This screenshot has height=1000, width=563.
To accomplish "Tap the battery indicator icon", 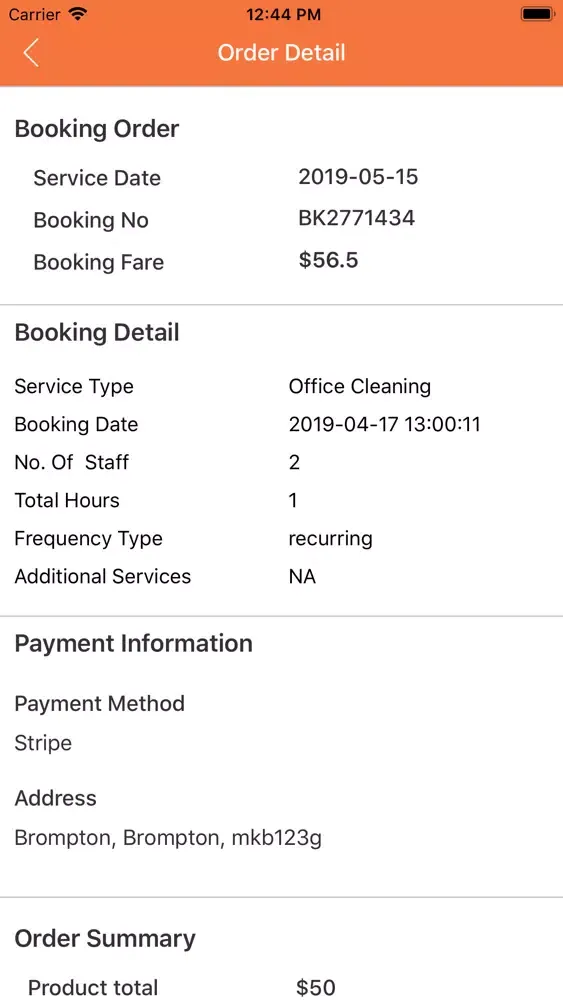I will 537,14.
